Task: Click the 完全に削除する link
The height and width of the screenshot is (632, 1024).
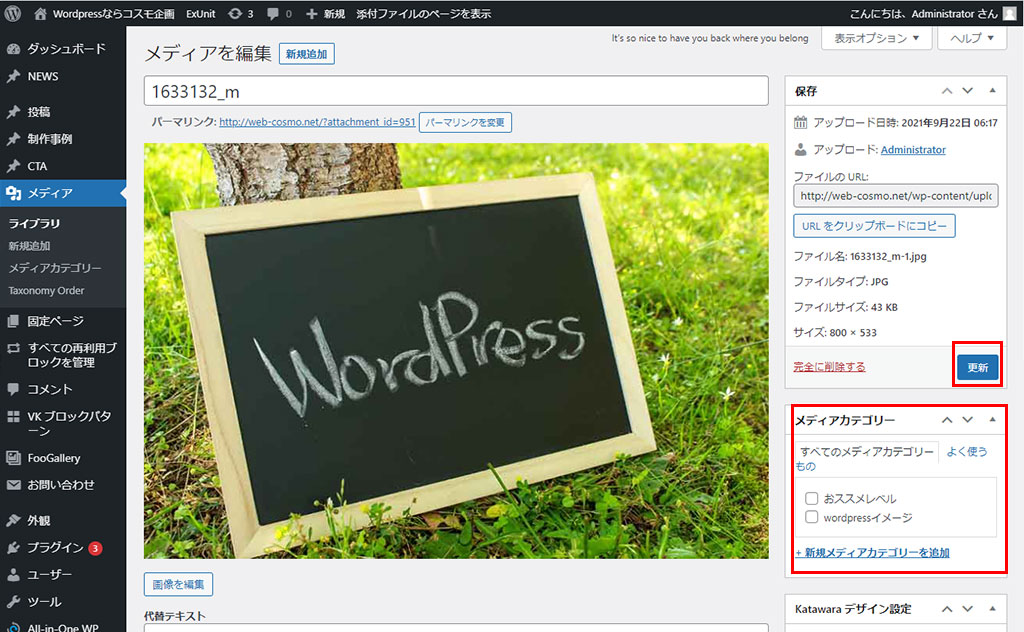Action: pos(829,367)
